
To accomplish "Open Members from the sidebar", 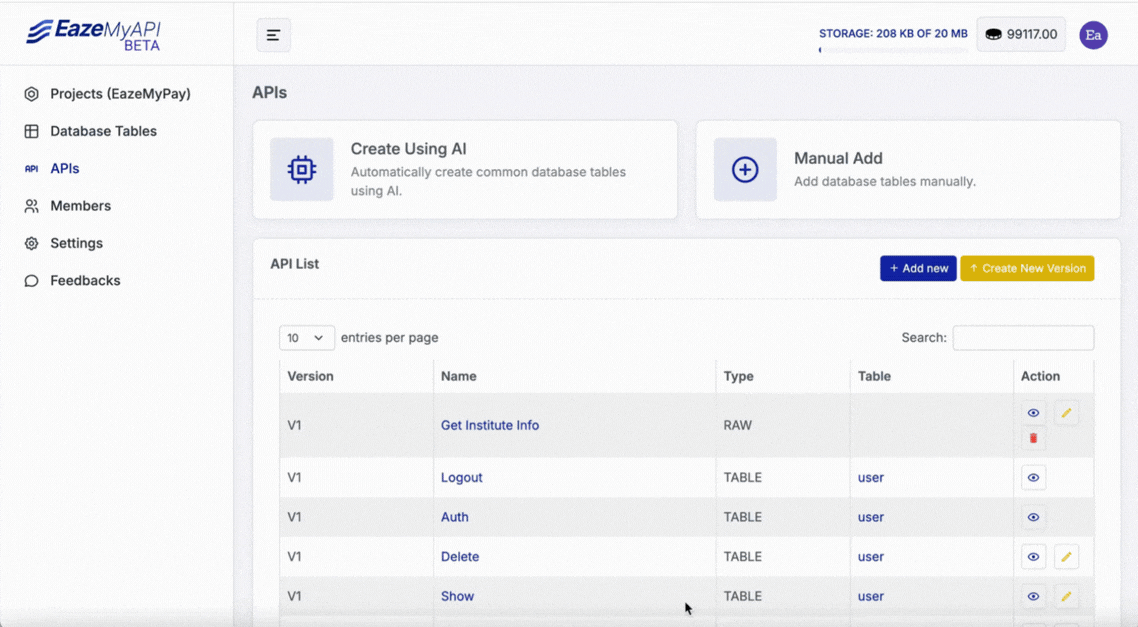I will (x=80, y=206).
